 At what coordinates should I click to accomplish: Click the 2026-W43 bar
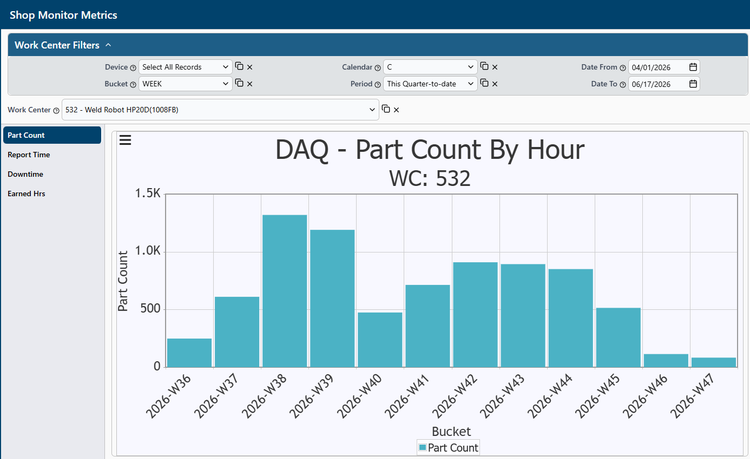pos(523,316)
